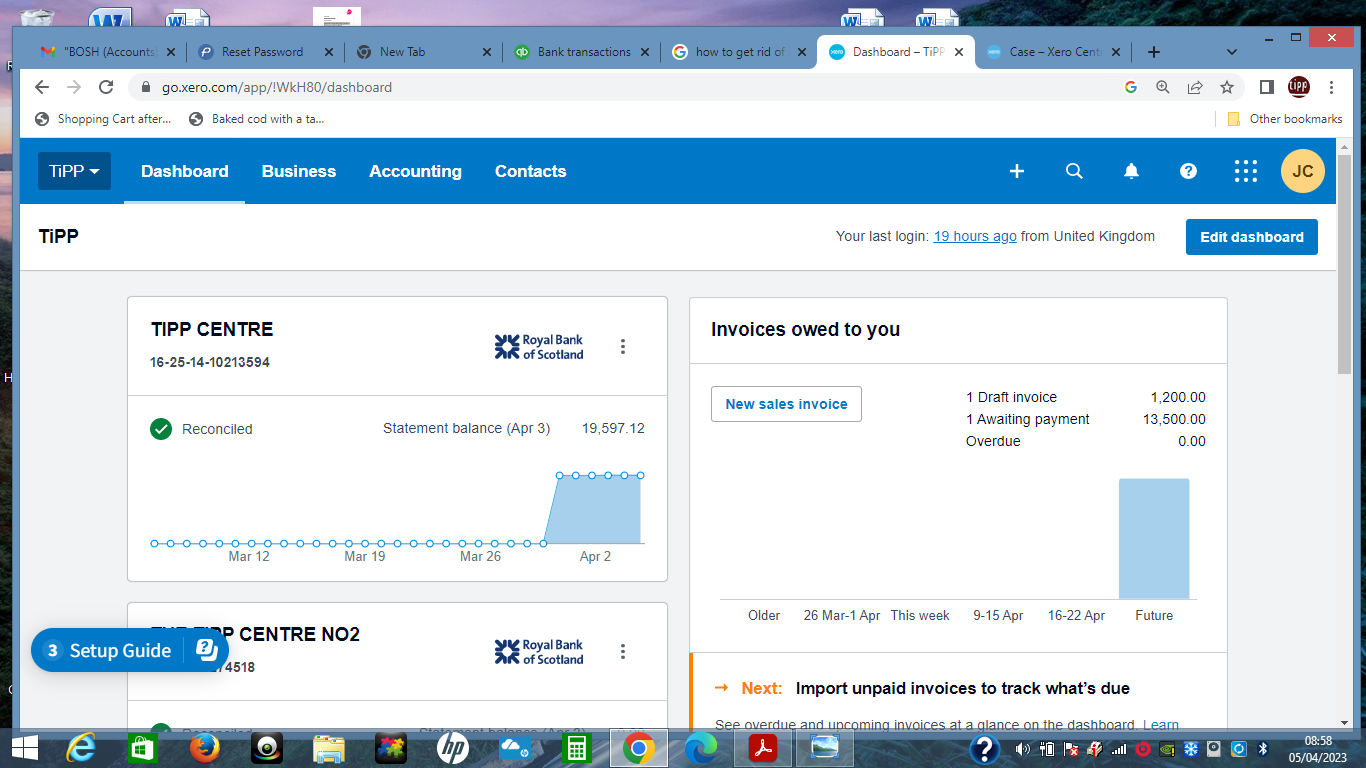The image size is (1366, 768).
Task: Open the 'Shopping Cart after...' bookmark
Action: pyautogui.click(x=103, y=119)
